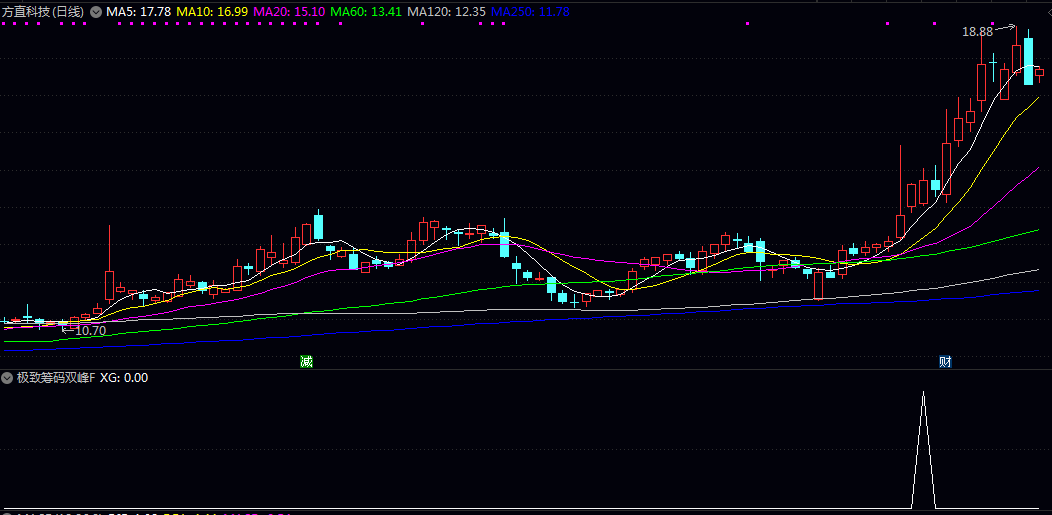Click the 18.88 highest price annotation

pyautogui.click(x=977, y=32)
